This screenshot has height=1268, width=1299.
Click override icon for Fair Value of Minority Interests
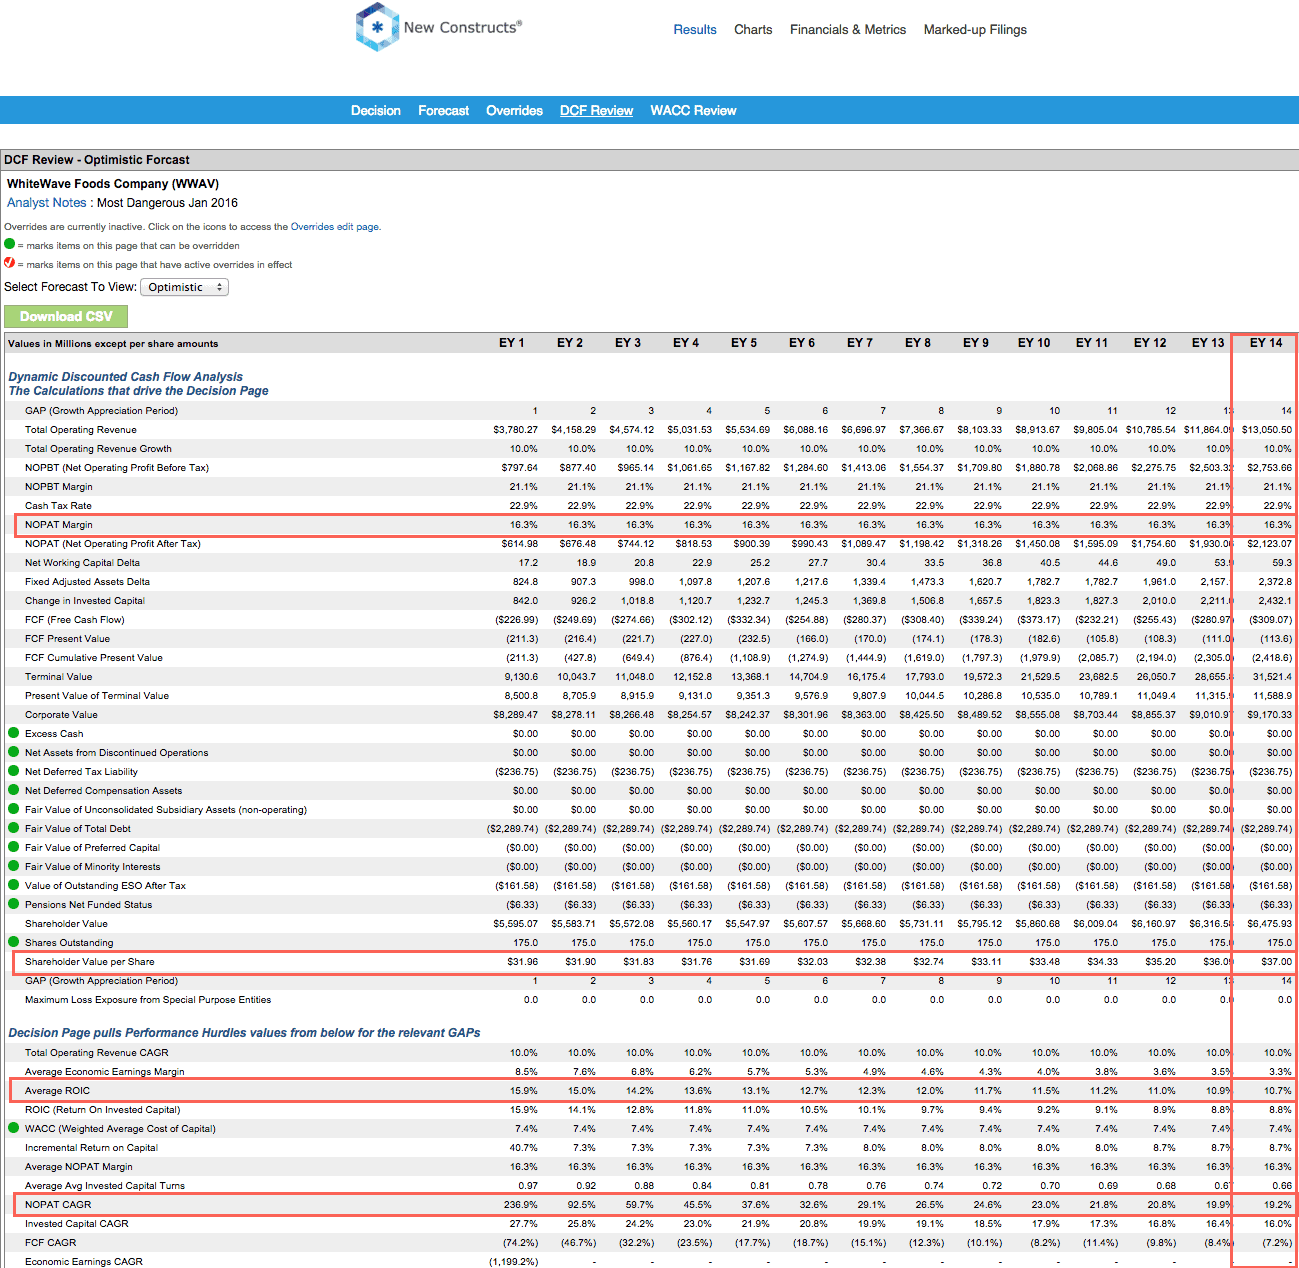pyautogui.click(x=14, y=866)
